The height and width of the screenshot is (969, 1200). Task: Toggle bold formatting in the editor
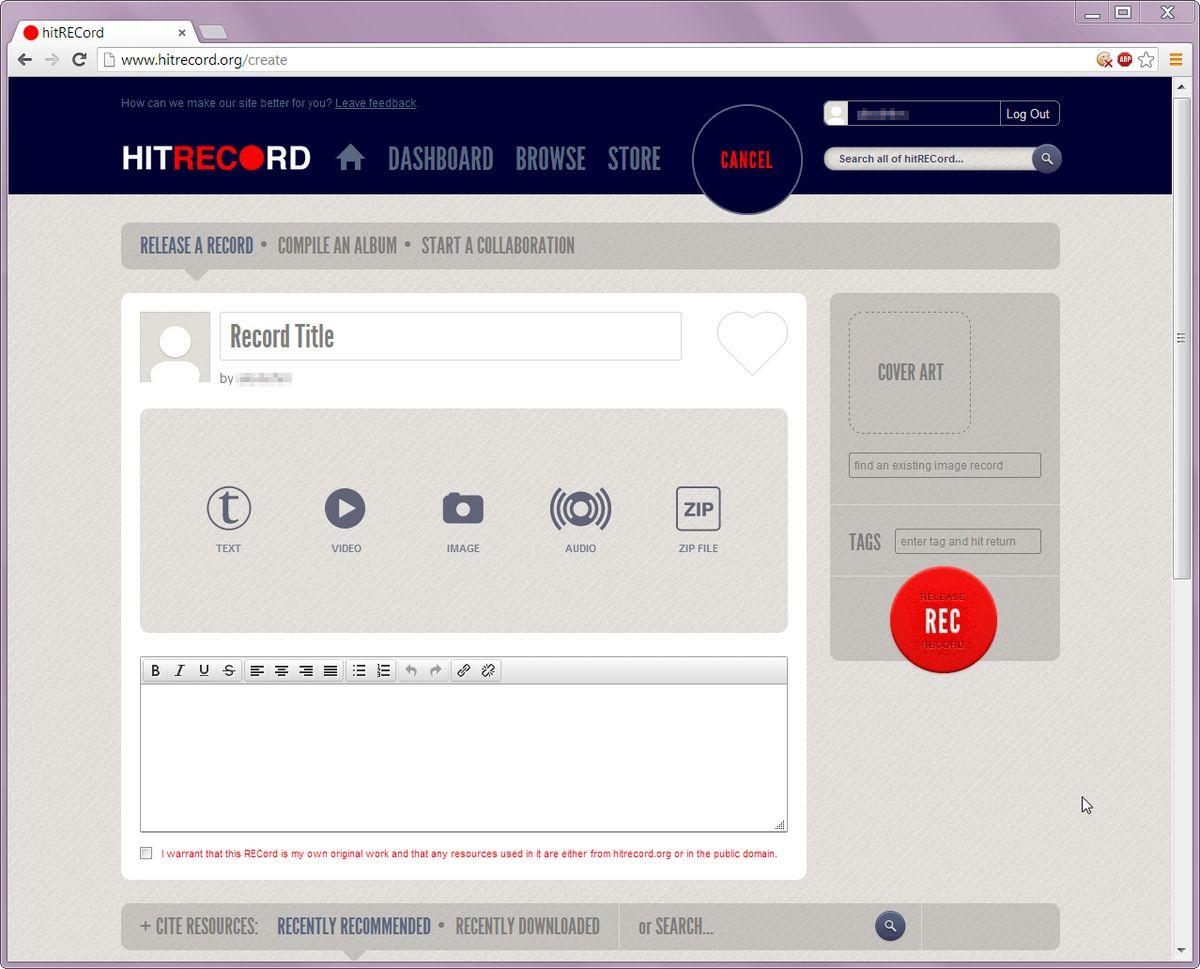click(155, 670)
